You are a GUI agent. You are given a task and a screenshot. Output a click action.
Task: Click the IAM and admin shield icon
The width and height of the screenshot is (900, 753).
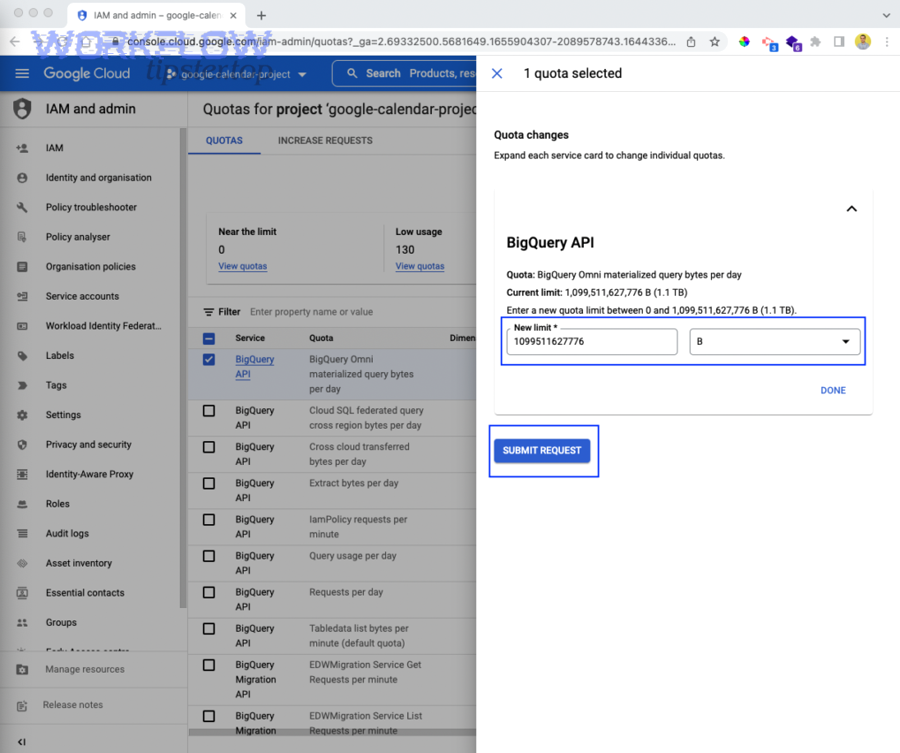pyautogui.click(x=22, y=108)
